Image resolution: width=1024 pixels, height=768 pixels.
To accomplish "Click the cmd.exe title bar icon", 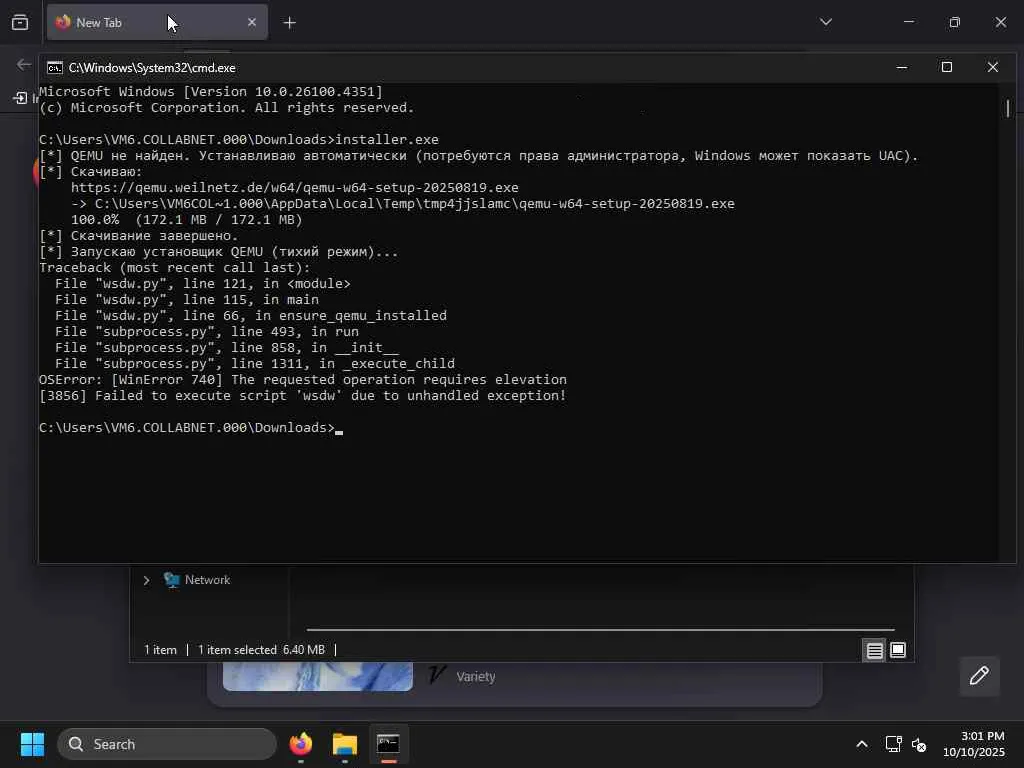I will tap(55, 68).
